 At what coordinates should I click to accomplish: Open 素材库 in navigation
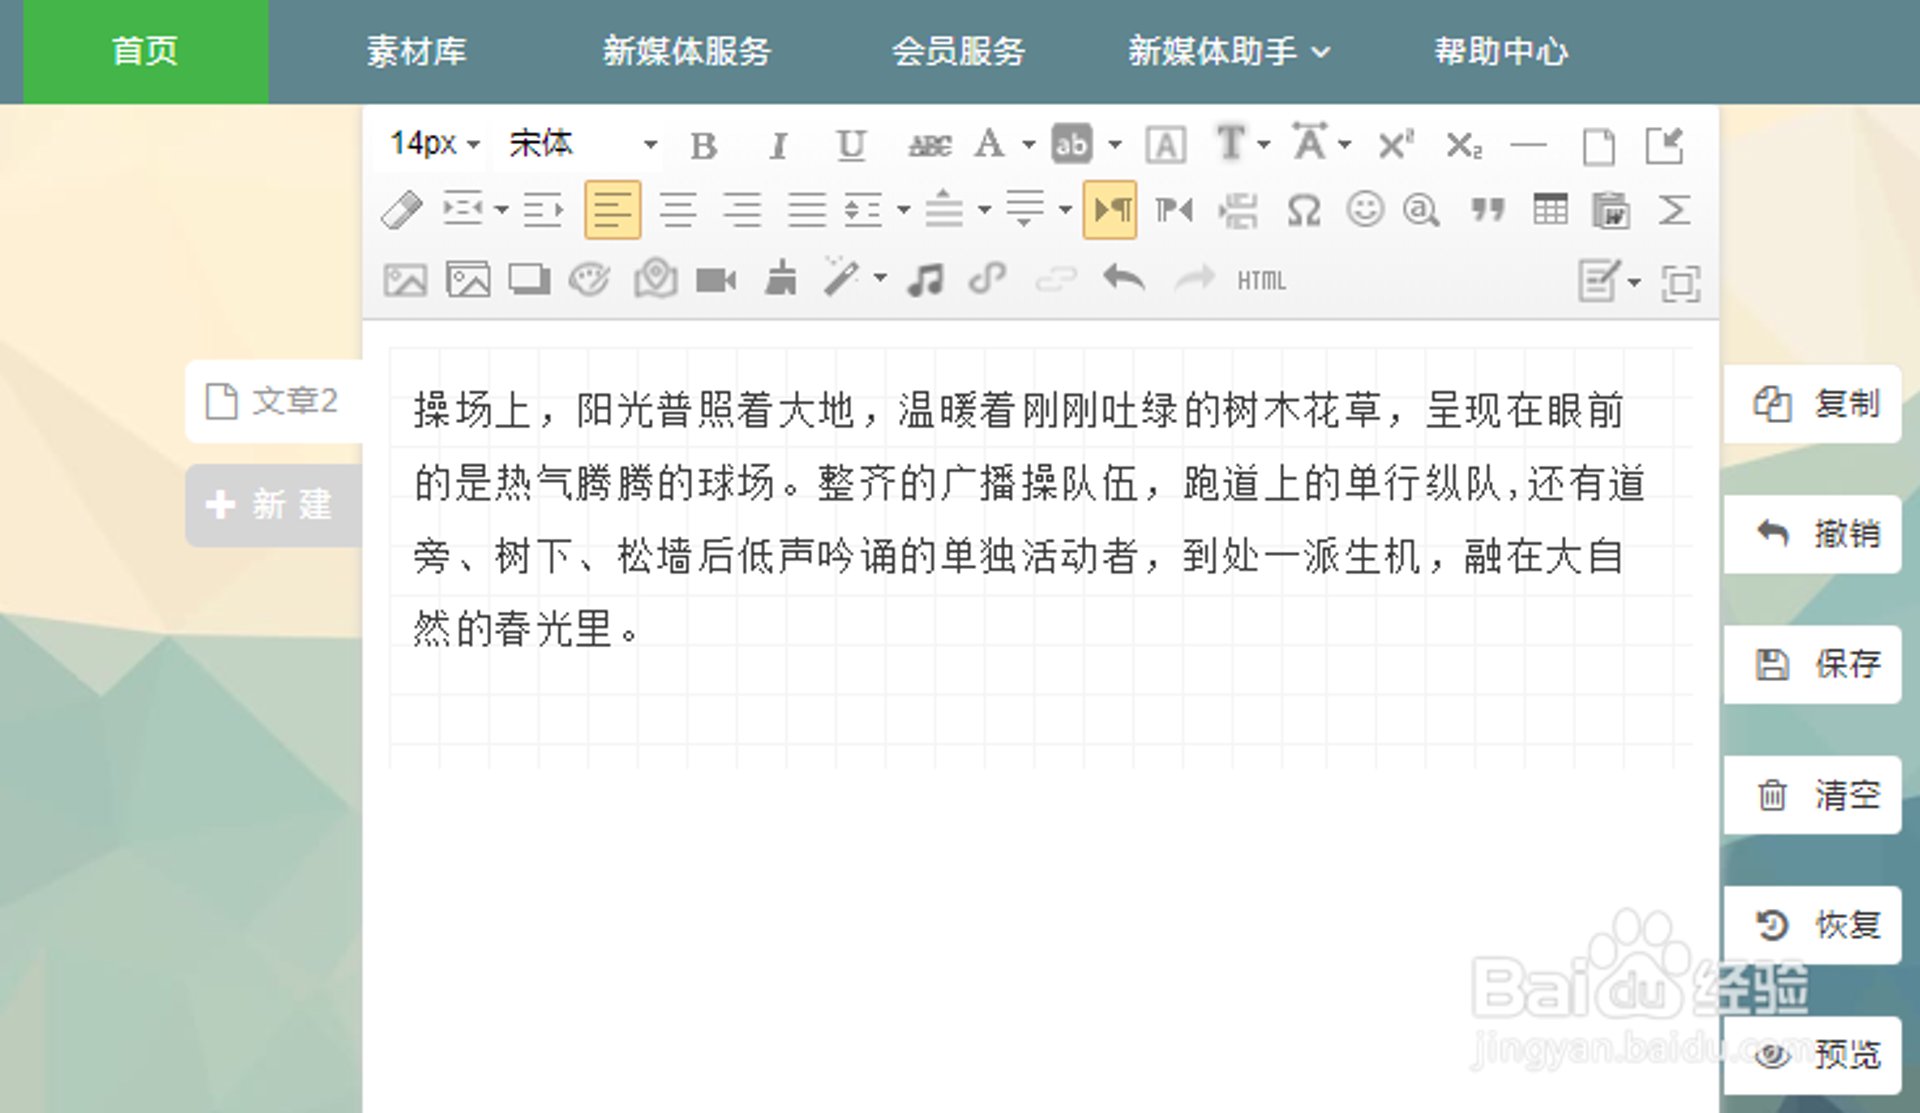416,52
